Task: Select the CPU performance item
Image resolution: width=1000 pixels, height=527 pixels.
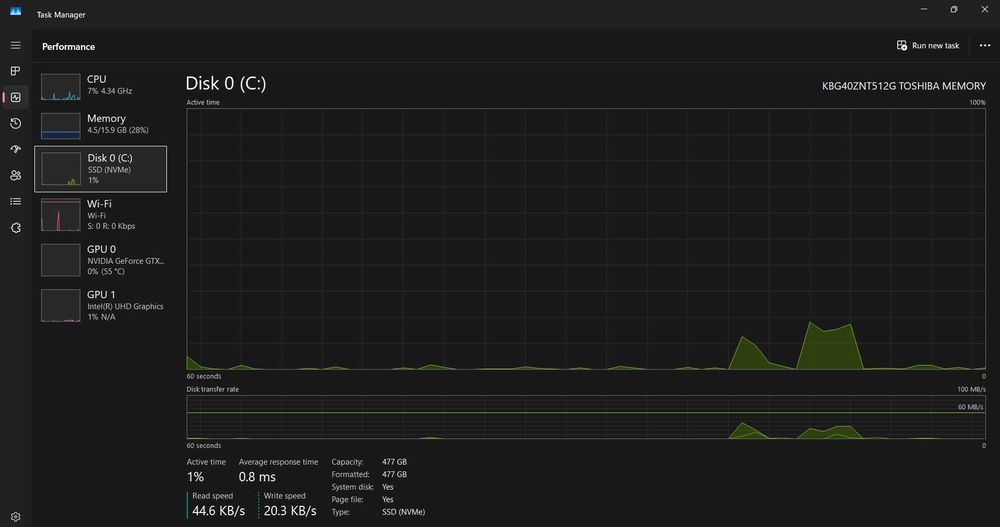Action: [x=101, y=85]
